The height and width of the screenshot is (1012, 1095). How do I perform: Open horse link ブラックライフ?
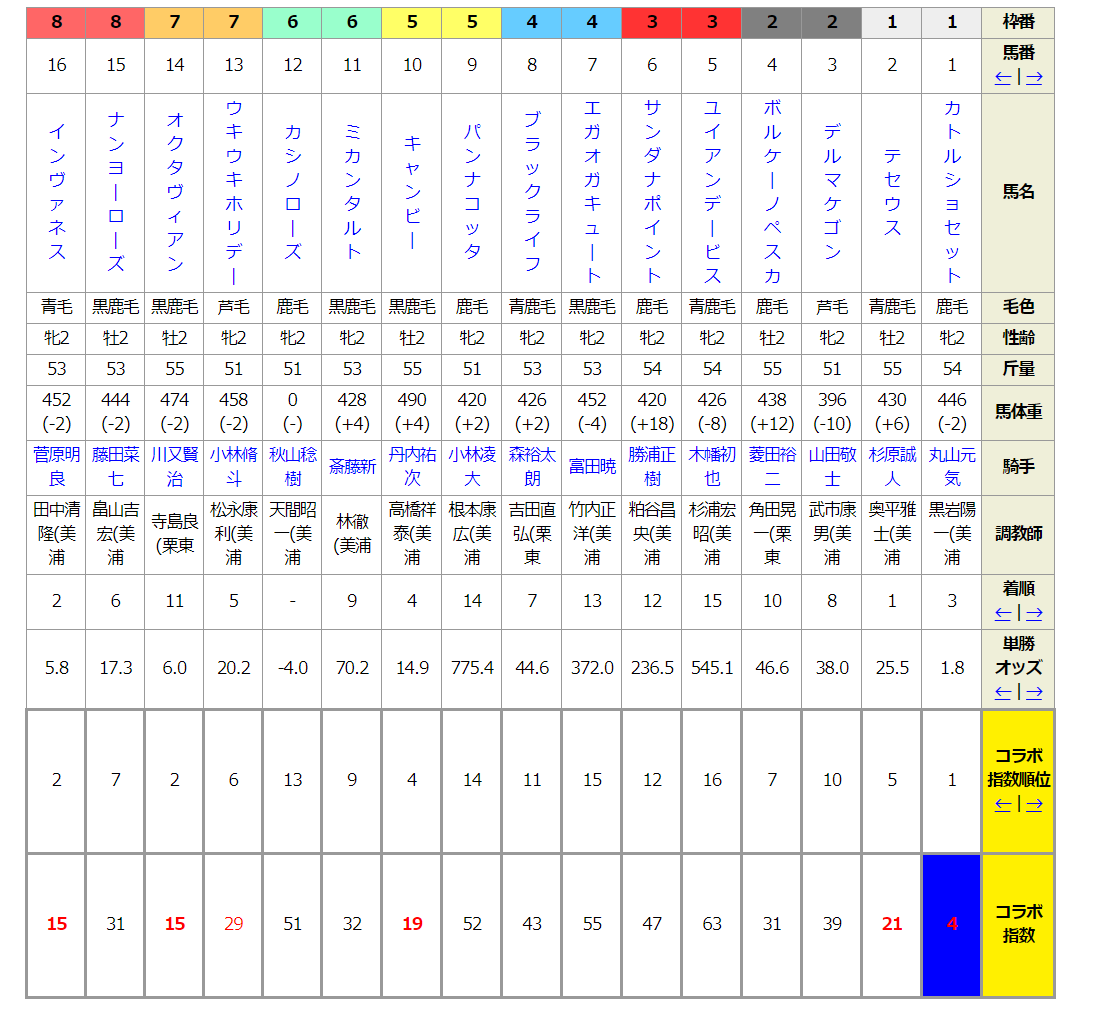532,192
